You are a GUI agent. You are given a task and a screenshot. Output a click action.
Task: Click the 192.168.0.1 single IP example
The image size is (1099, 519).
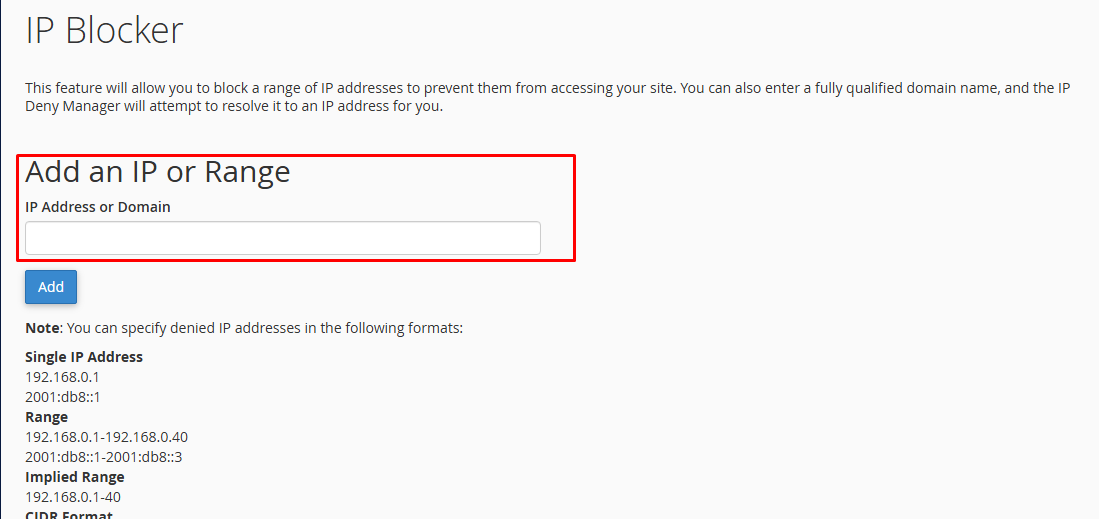(62, 377)
